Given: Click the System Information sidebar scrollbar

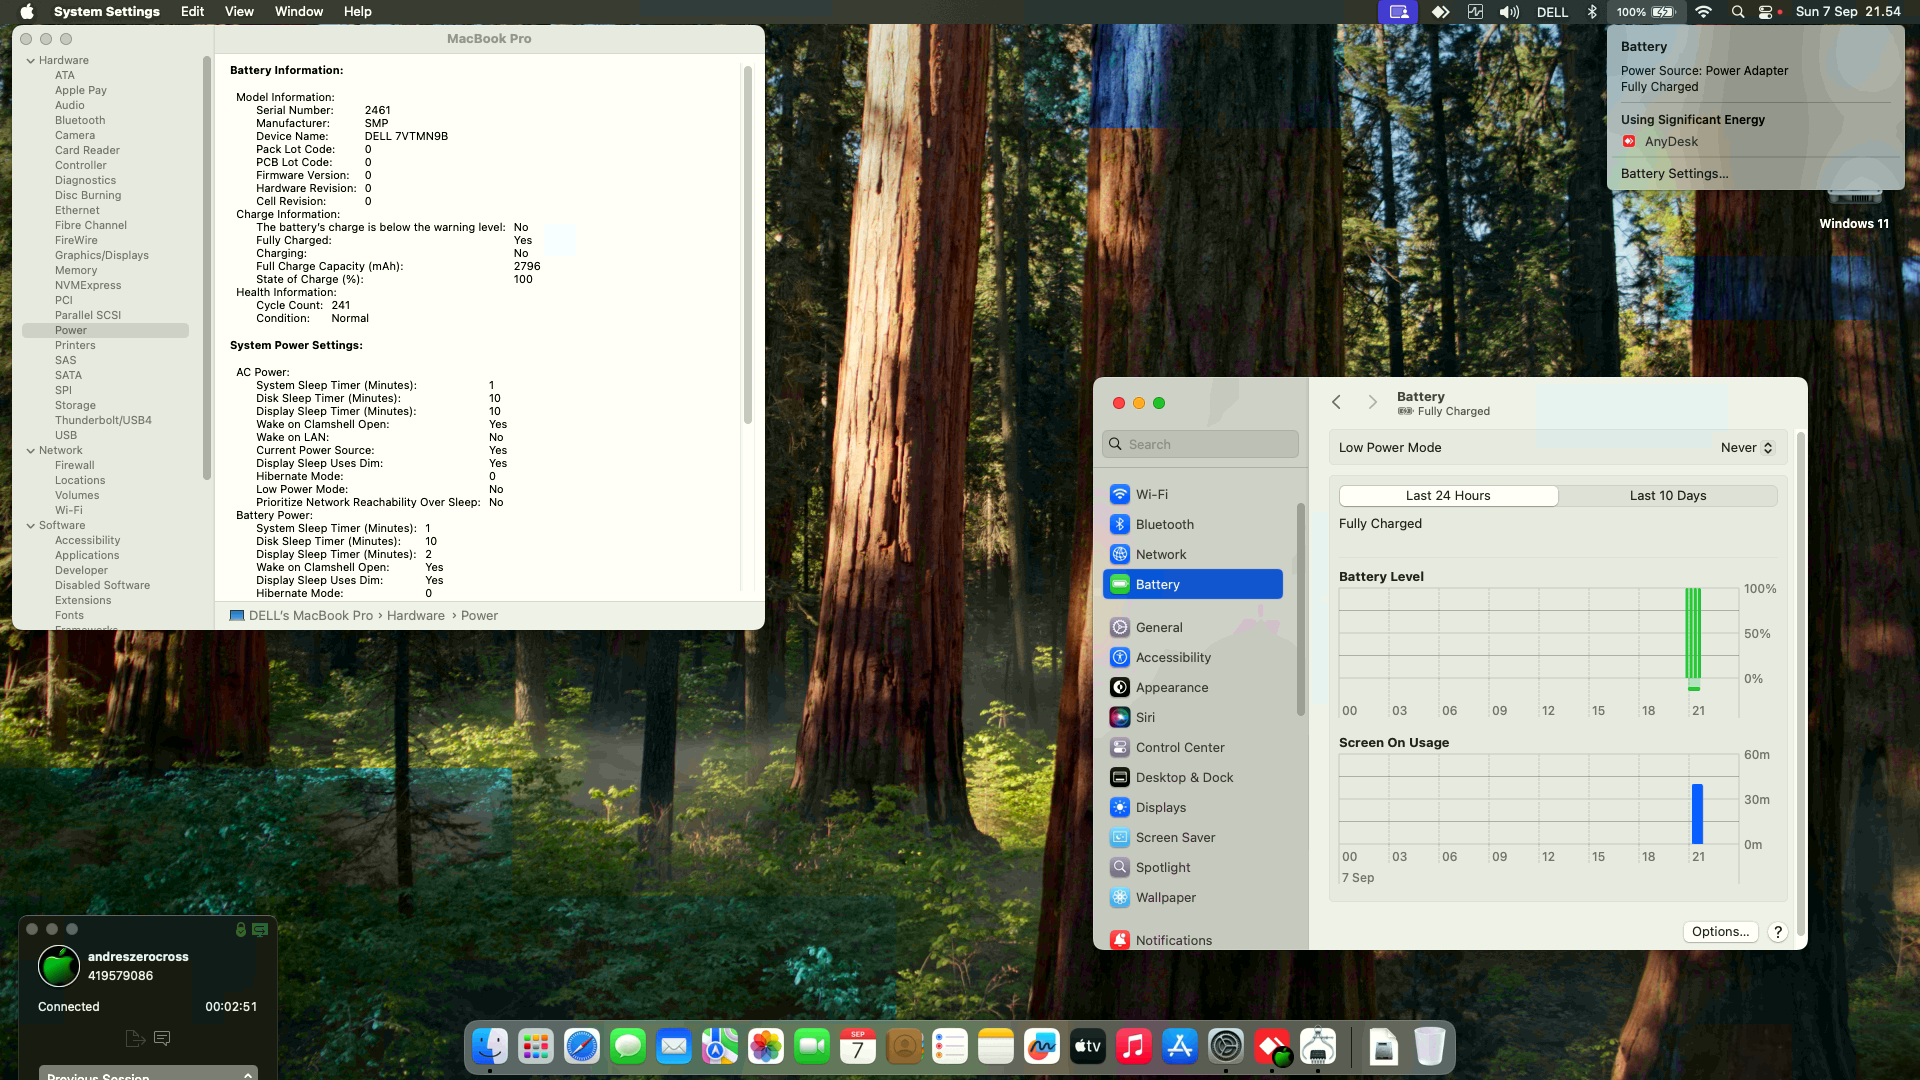Looking at the screenshot, I should click(x=207, y=268).
